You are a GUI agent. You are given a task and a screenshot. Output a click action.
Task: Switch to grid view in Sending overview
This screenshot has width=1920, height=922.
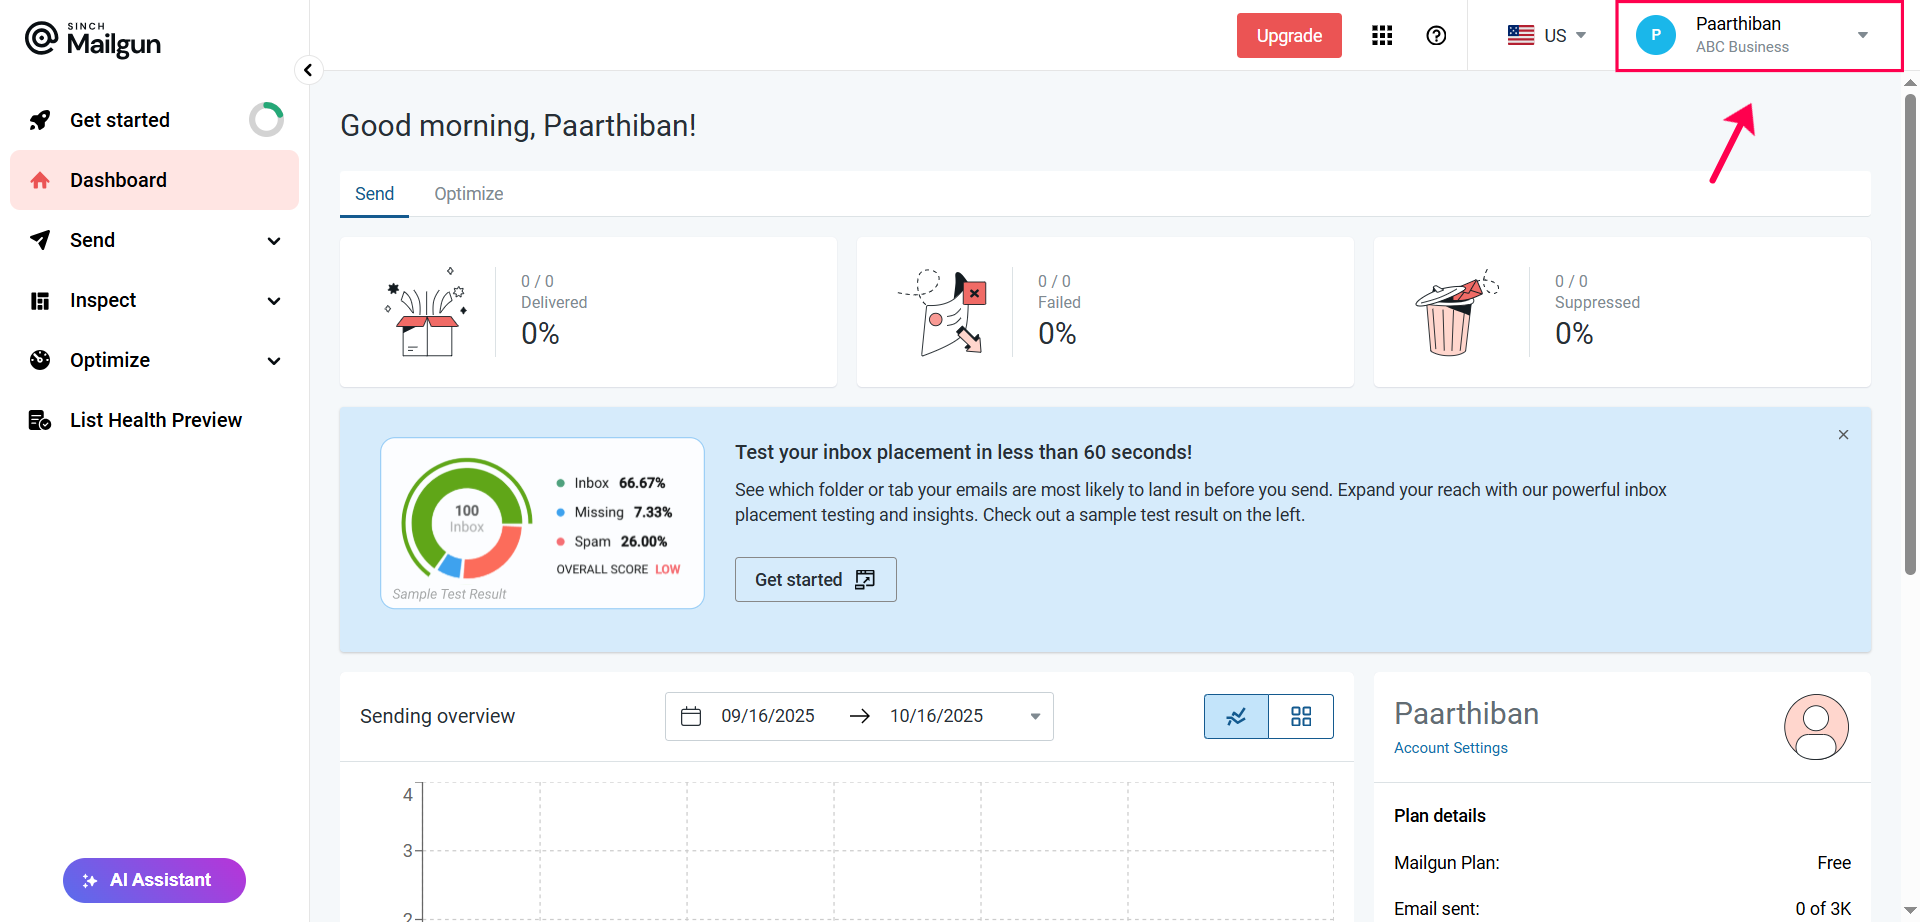[x=1300, y=717]
